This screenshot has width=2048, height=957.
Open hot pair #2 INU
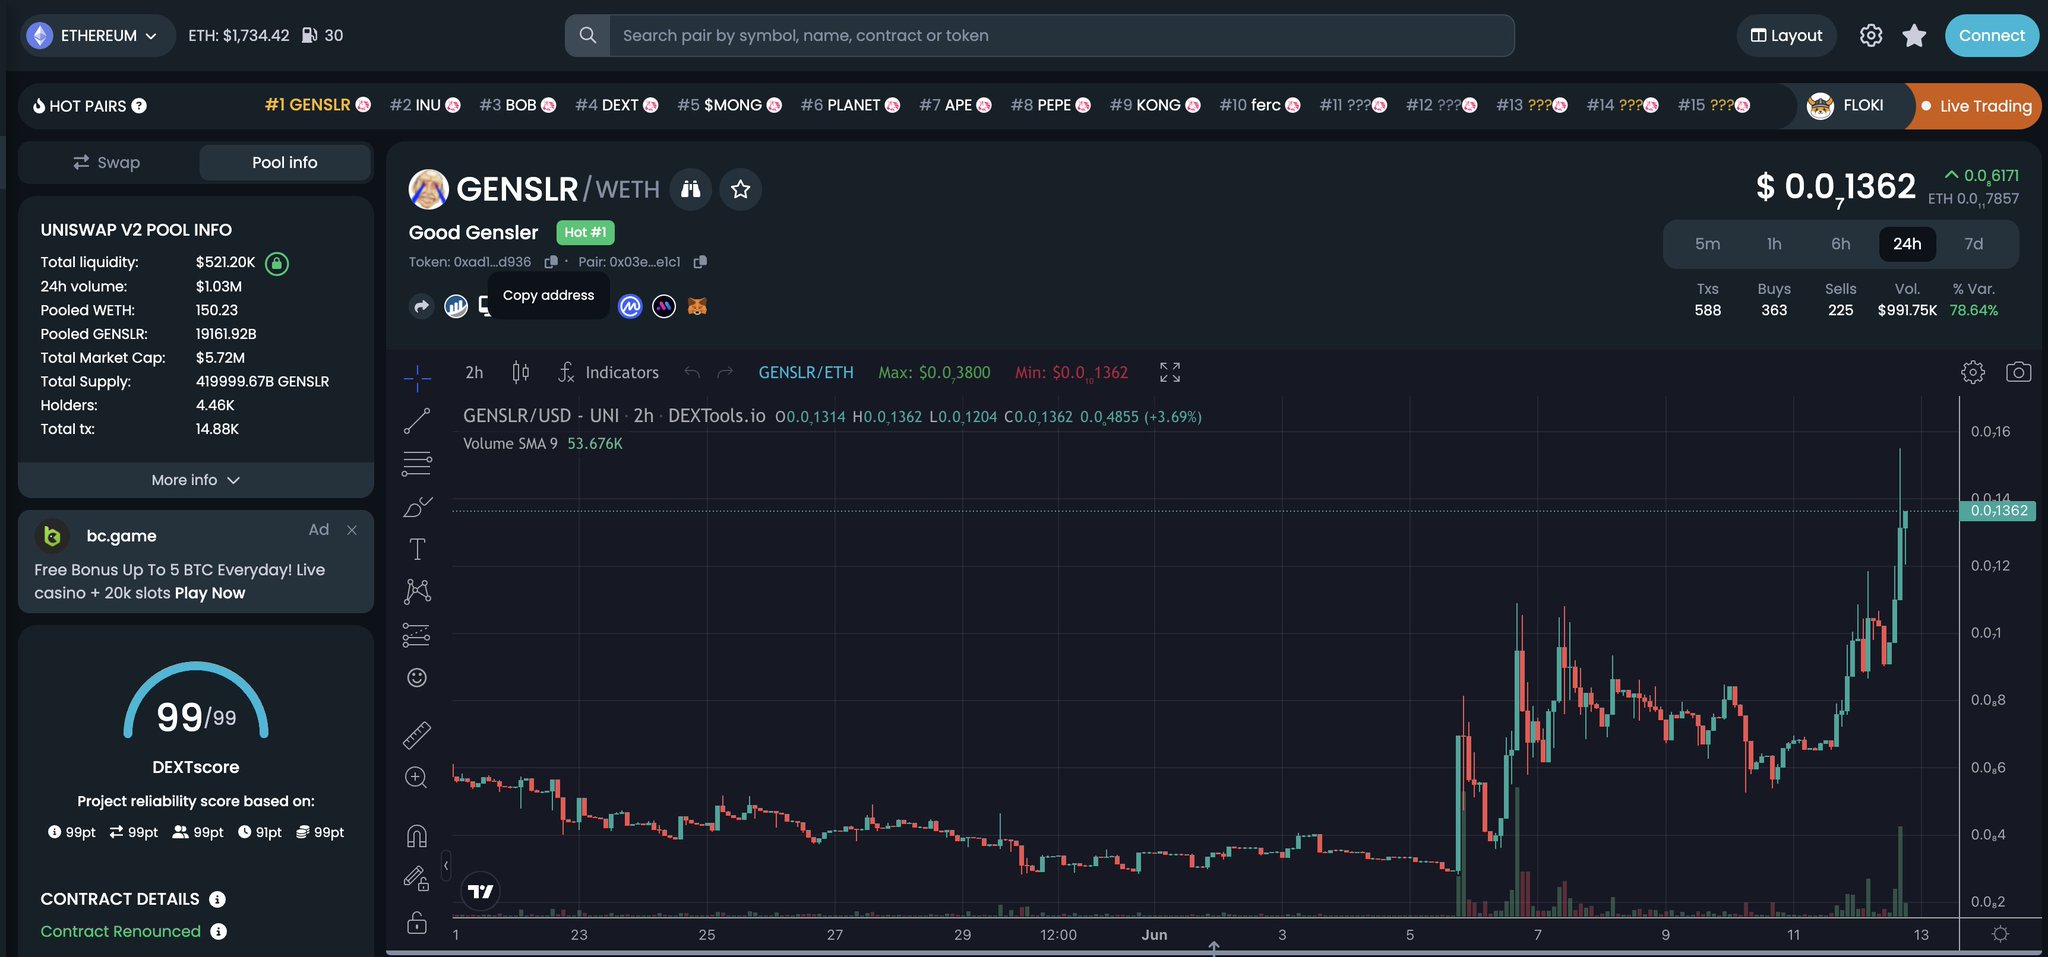point(425,105)
